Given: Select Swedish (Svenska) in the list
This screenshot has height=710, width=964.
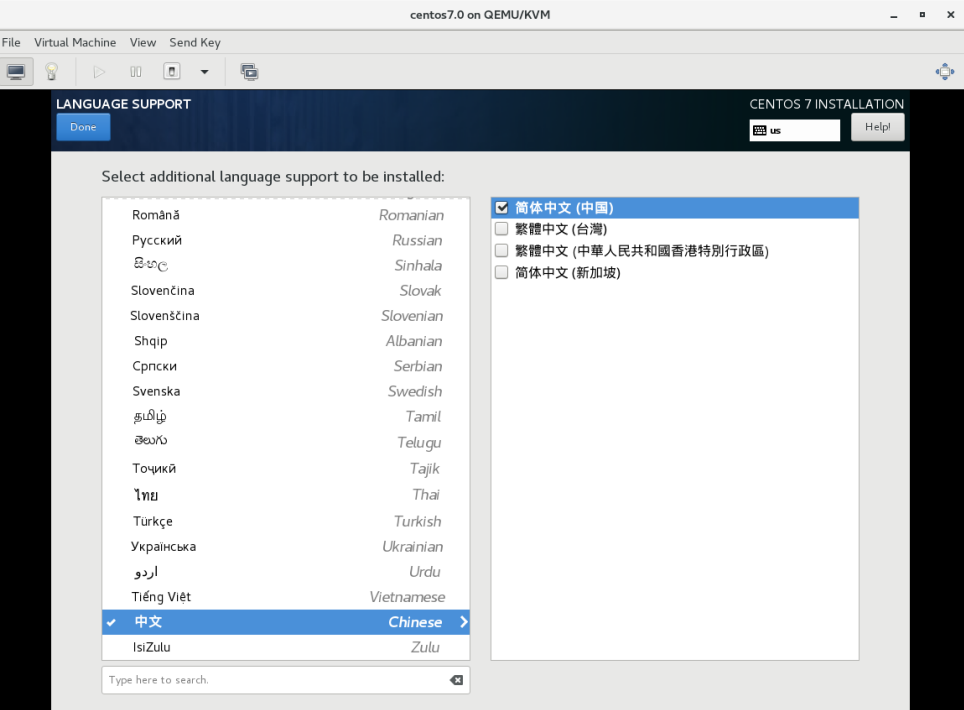Looking at the screenshot, I should pos(286,392).
